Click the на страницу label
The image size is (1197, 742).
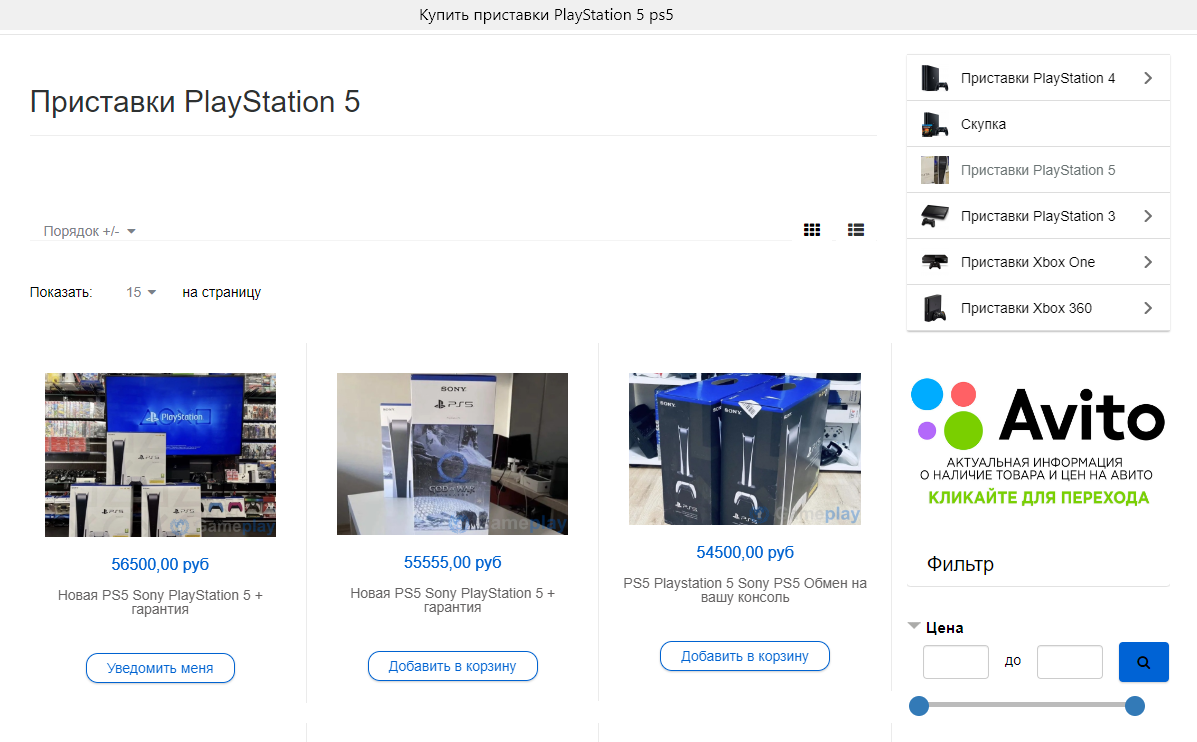(221, 292)
